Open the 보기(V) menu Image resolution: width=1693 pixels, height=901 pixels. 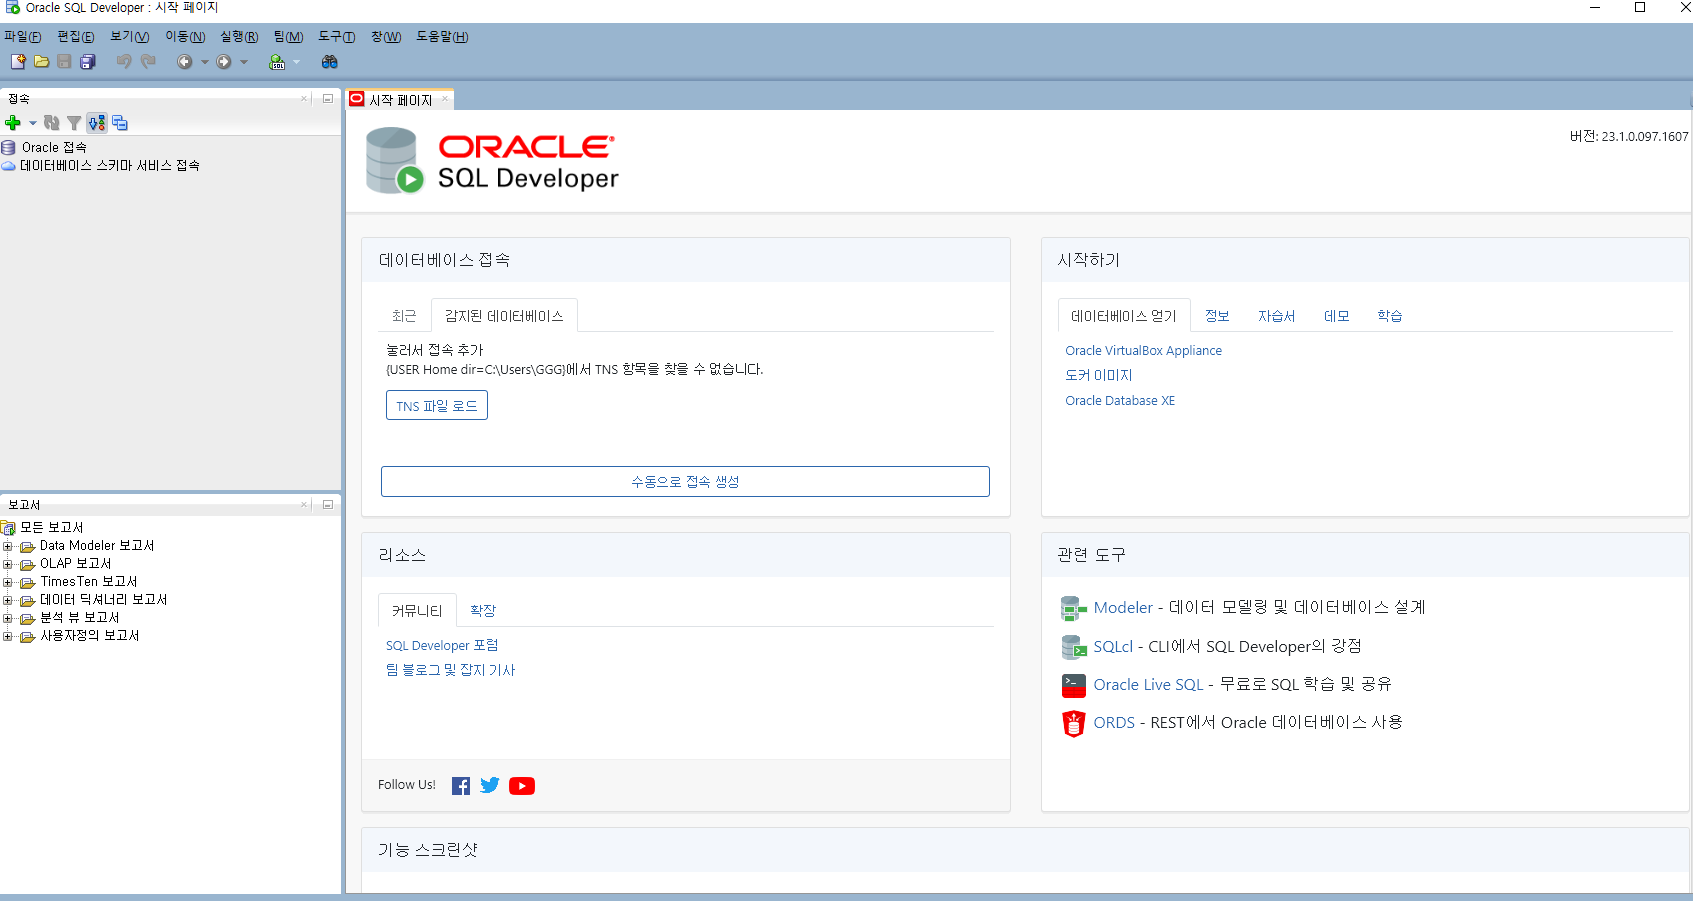(130, 37)
